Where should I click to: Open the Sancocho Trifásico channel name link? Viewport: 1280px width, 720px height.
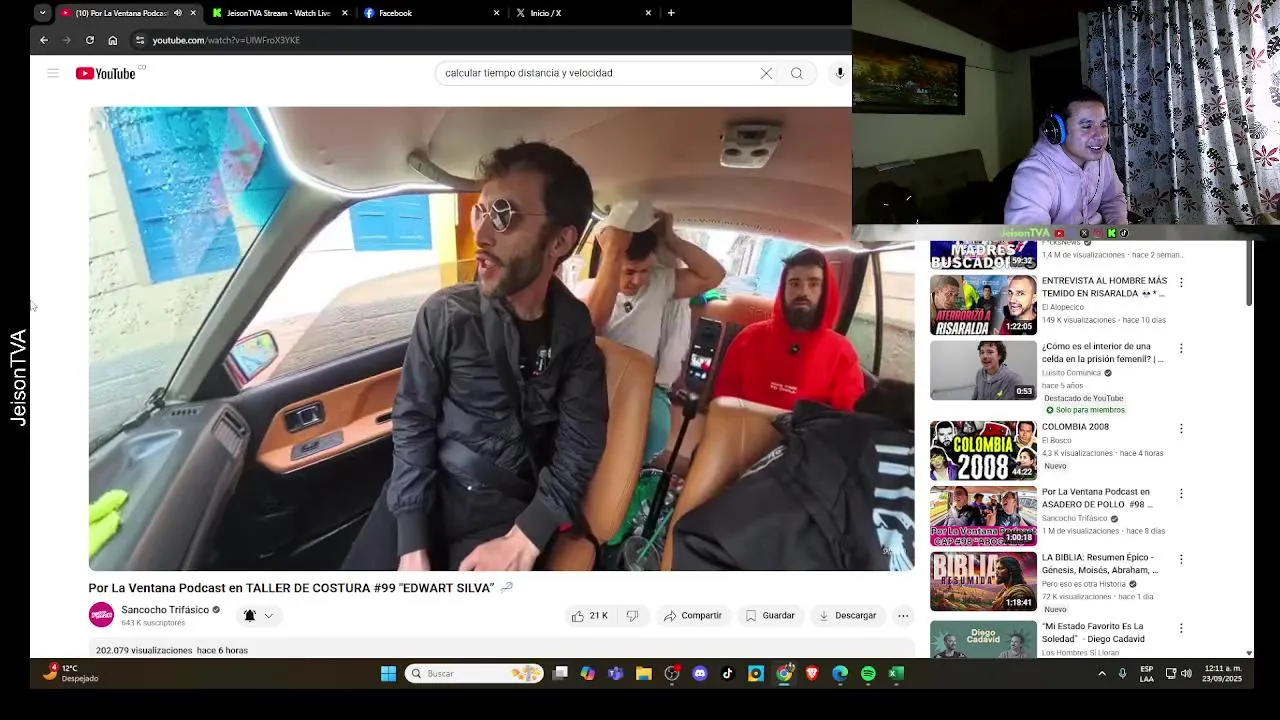pyautogui.click(x=165, y=610)
